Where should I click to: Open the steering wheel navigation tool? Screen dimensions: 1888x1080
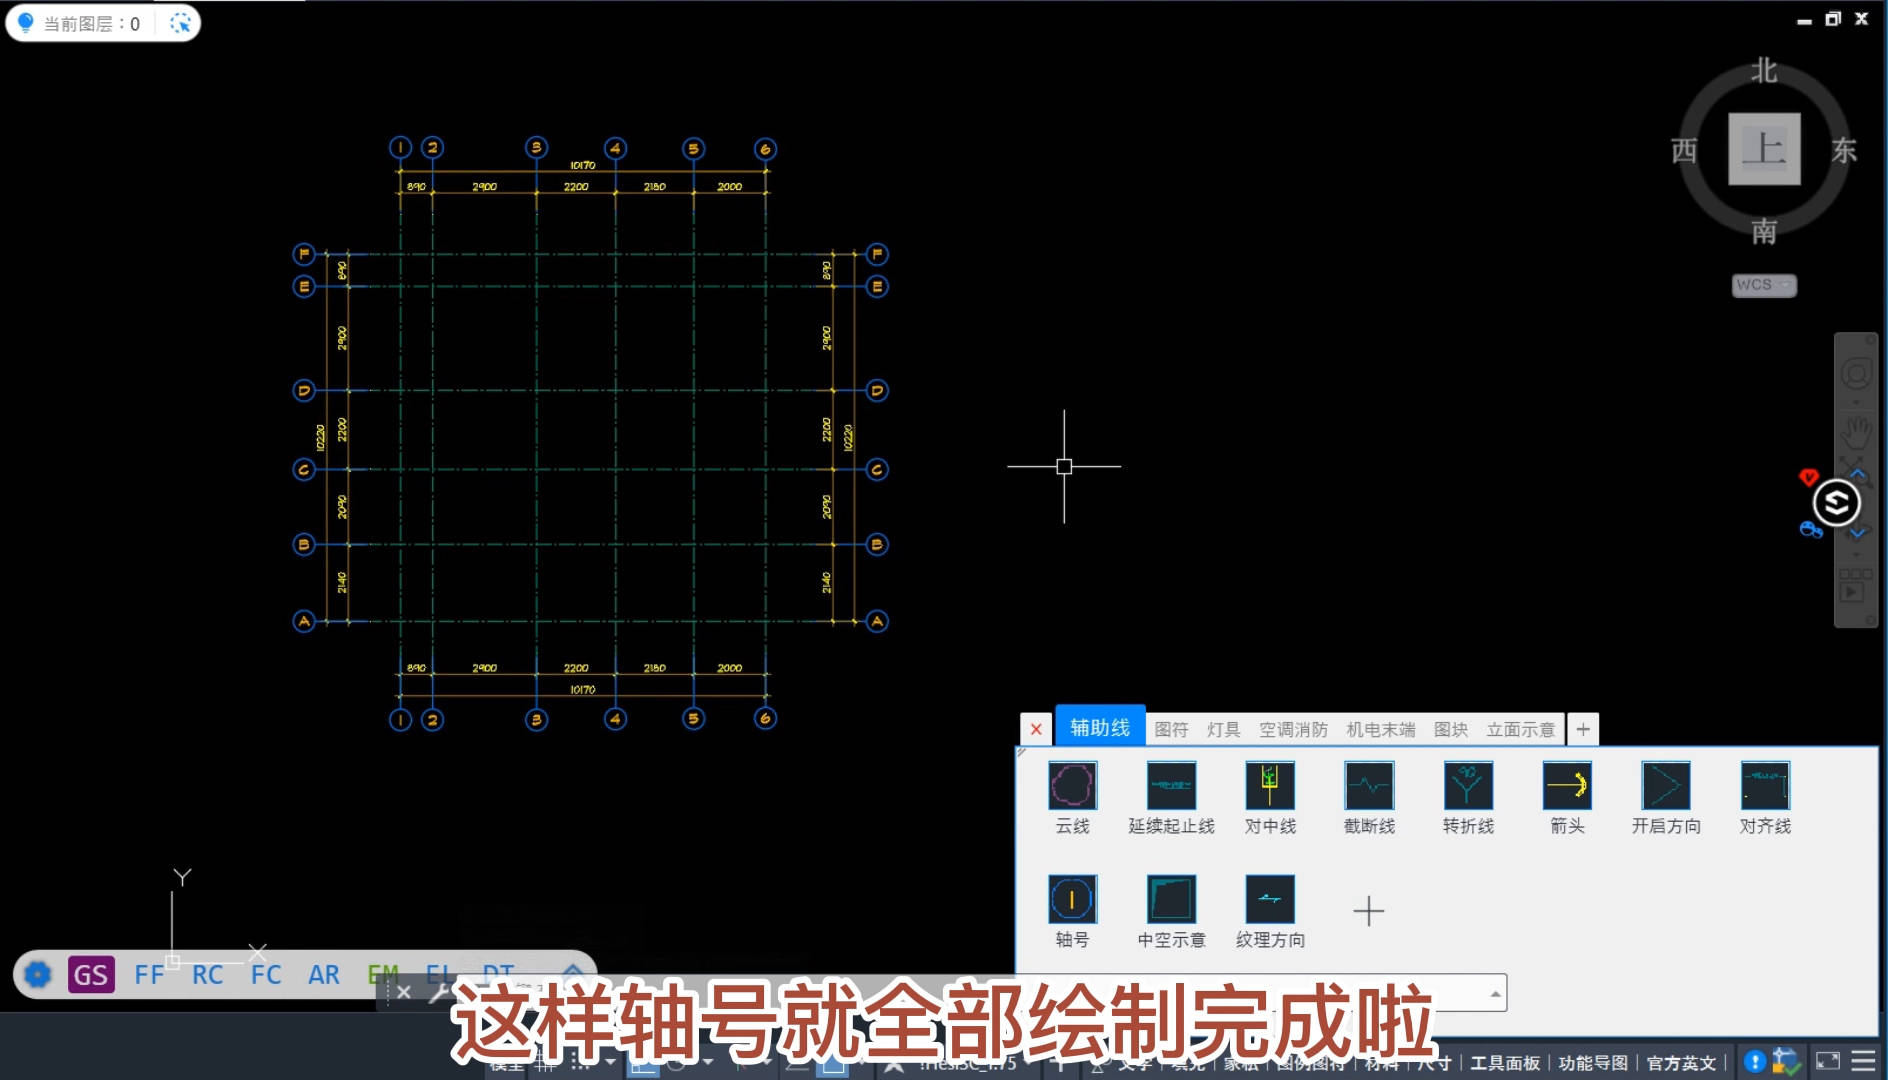point(1857,374)
